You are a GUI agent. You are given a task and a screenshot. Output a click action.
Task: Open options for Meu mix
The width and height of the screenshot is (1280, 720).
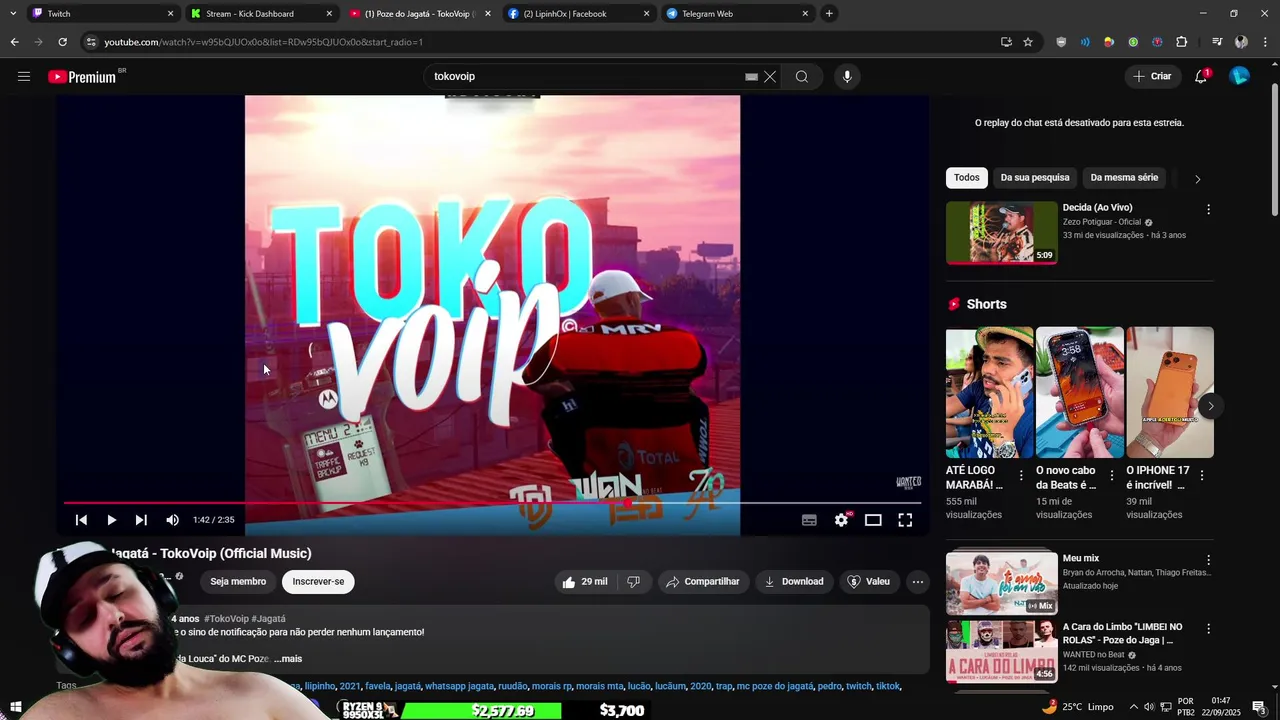(1208, 561)
